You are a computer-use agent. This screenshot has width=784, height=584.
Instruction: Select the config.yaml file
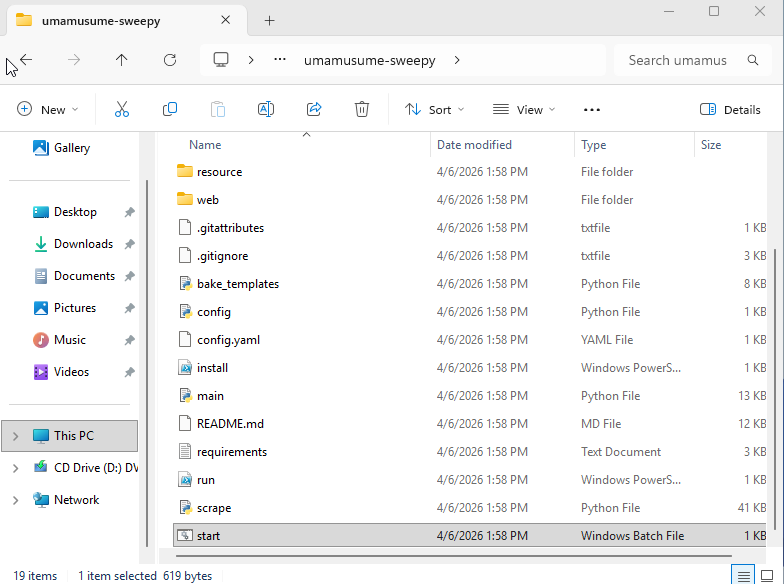[470, 340]
